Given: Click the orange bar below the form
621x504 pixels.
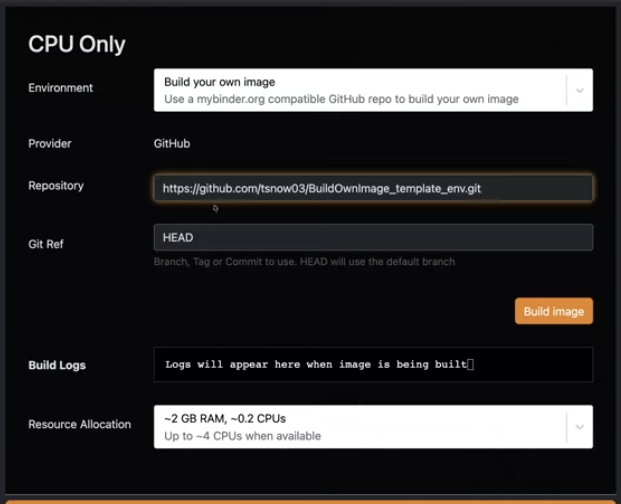Looking at the screenshot, I should tap(310, 500).
